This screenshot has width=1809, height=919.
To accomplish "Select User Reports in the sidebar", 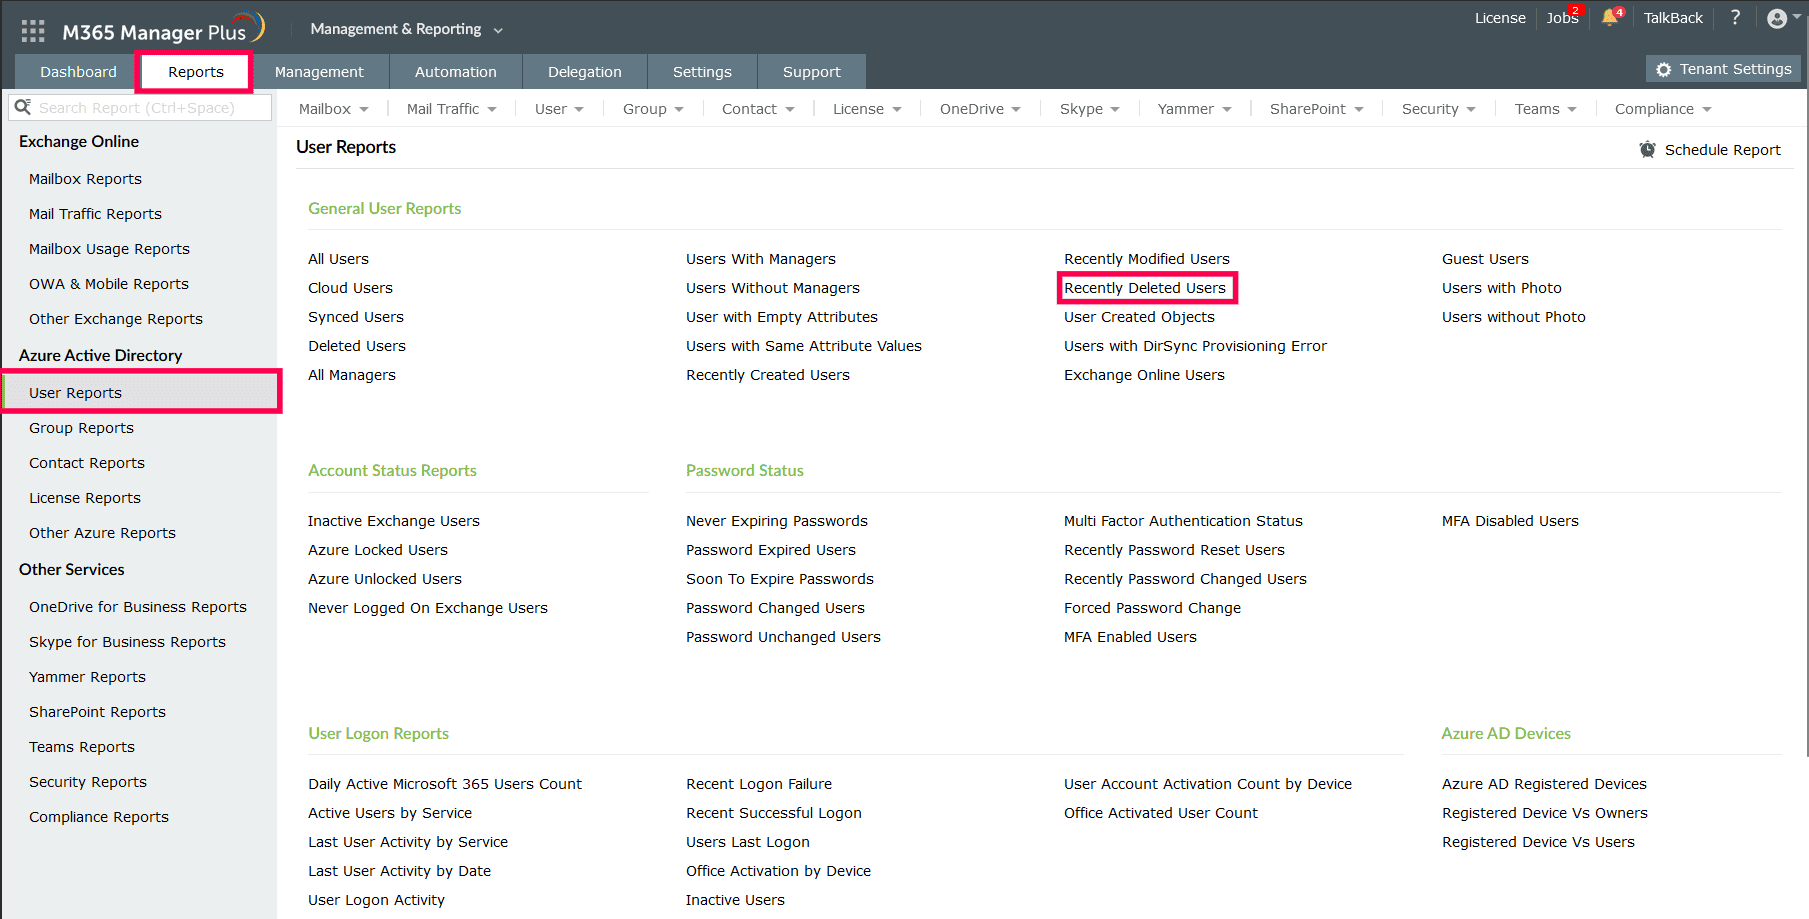I will point(140,392).
